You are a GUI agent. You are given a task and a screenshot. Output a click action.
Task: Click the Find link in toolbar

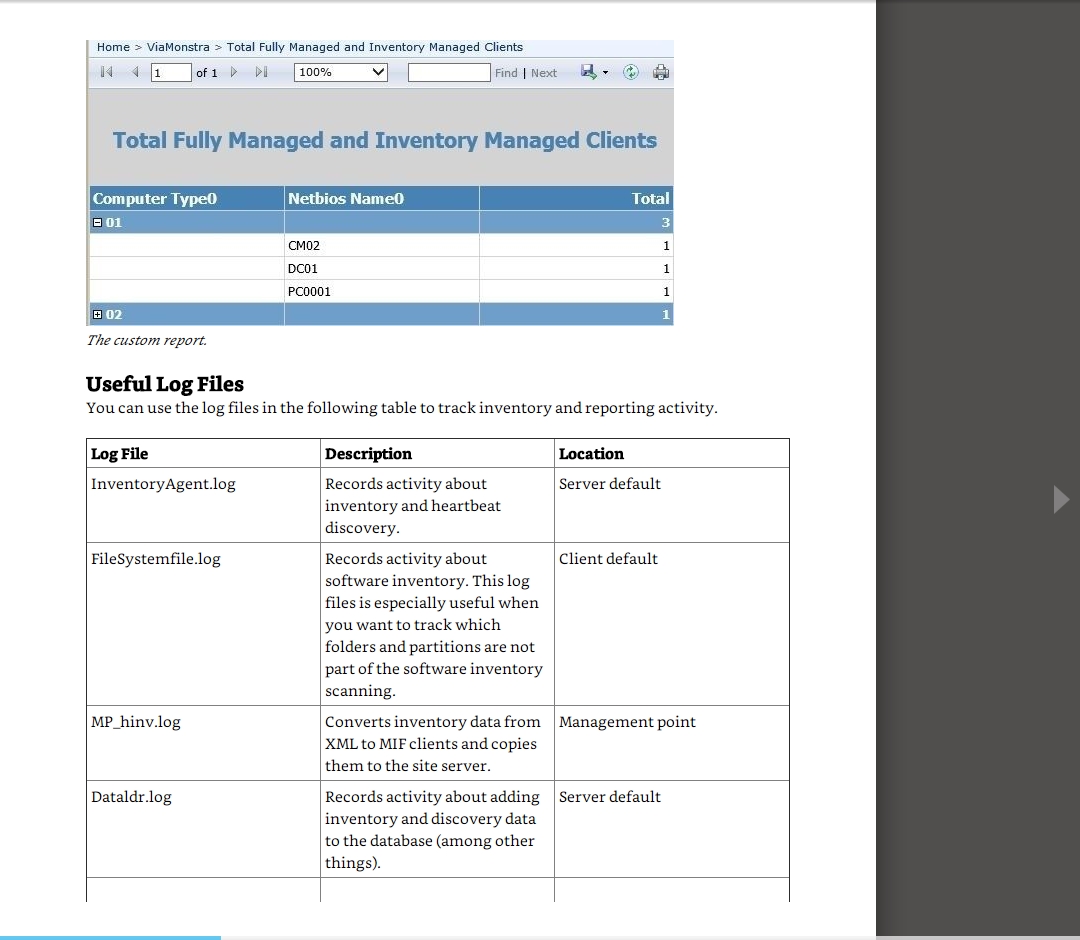point(506,73)
